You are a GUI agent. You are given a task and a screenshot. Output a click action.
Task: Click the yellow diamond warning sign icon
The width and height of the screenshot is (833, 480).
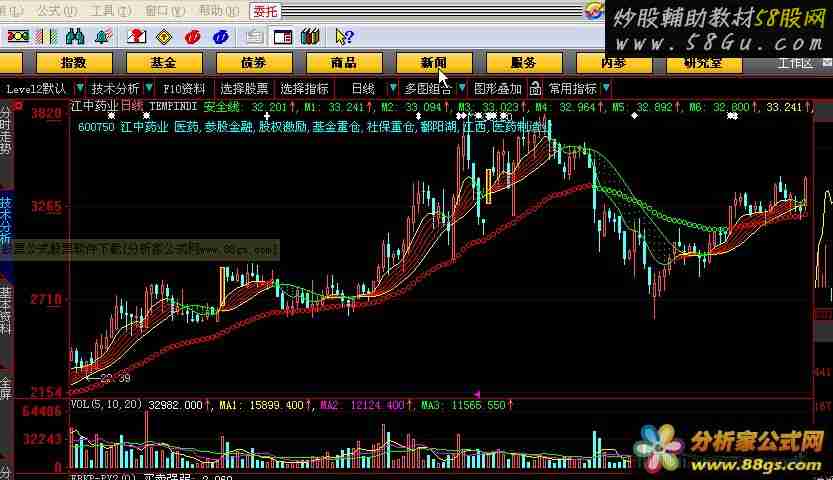(x=165, y=37)
